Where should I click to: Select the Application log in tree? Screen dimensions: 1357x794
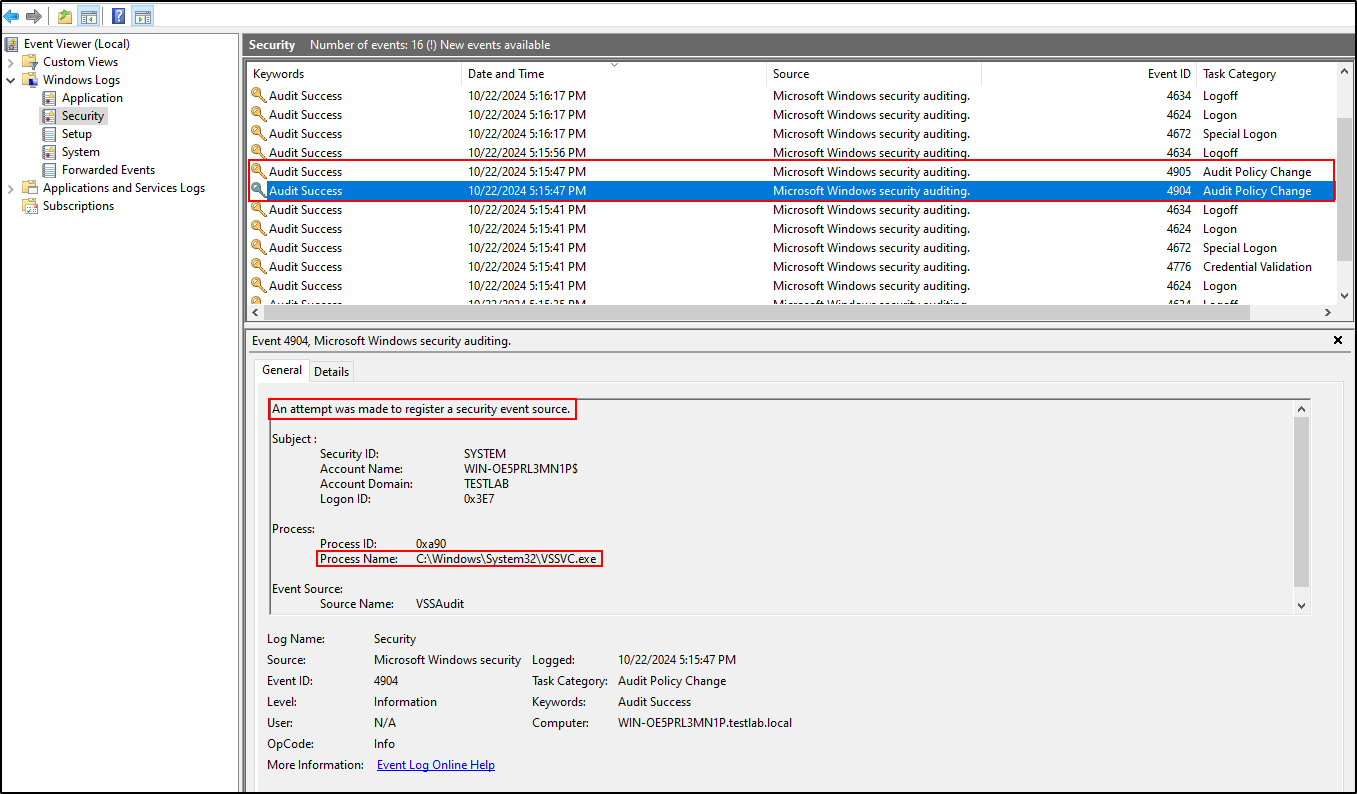click(91, 98)
